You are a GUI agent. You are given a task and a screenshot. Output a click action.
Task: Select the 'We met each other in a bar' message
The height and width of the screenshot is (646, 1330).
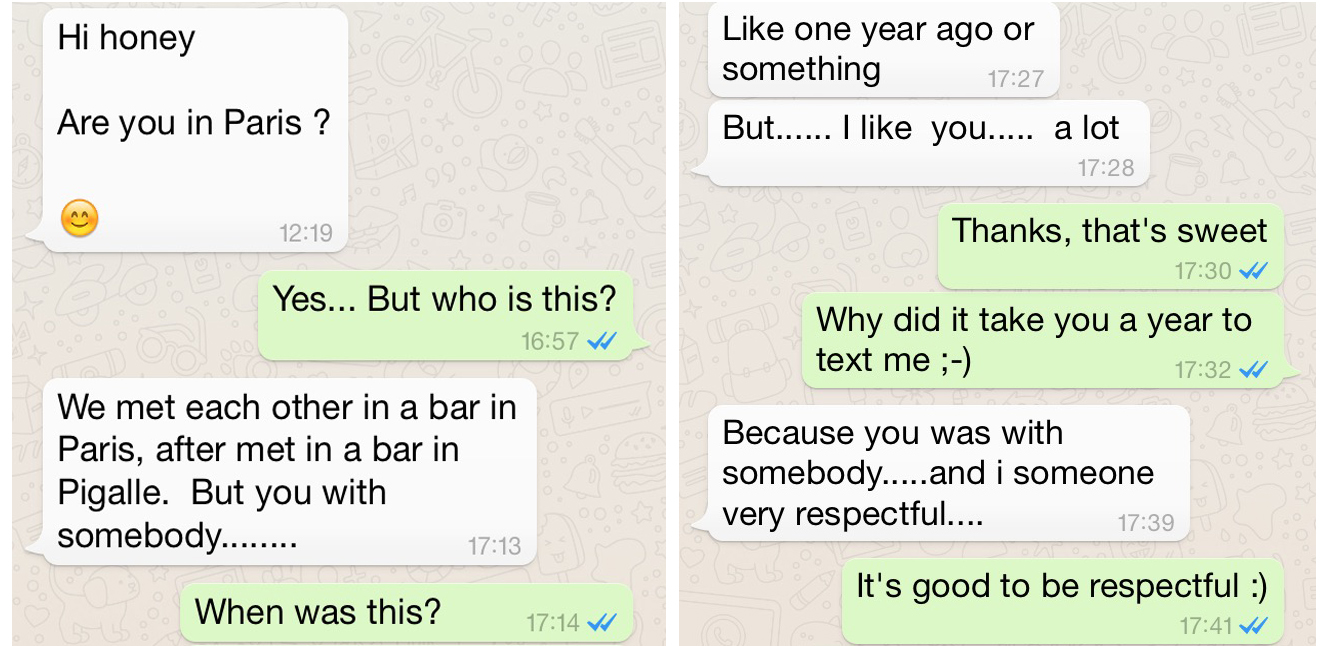point(286,472)
